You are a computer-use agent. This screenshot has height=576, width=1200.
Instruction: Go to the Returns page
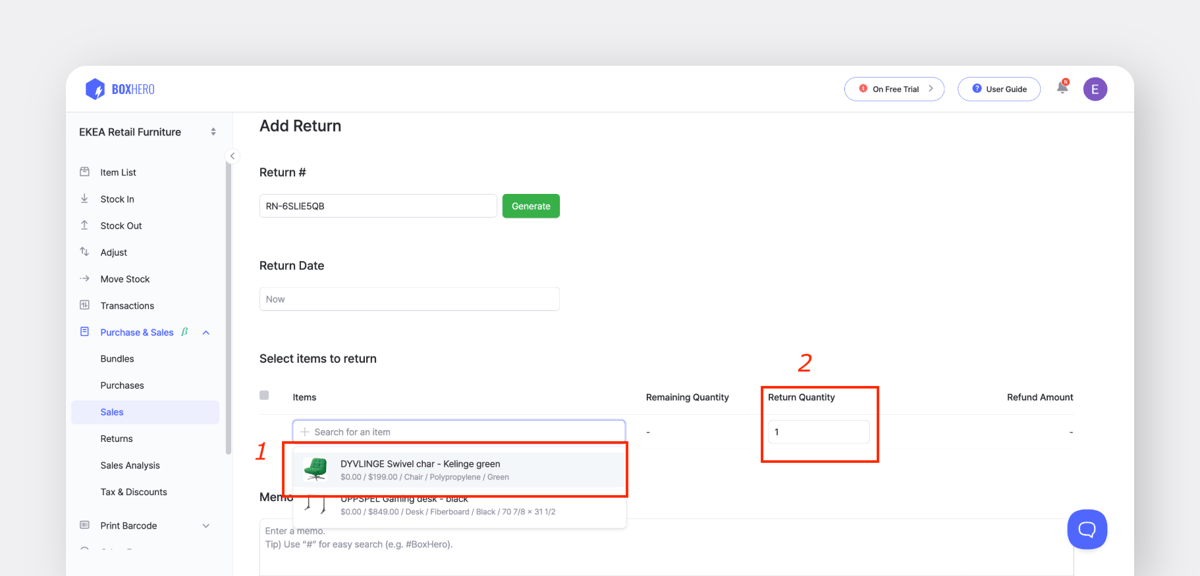(x=116, y=438)
